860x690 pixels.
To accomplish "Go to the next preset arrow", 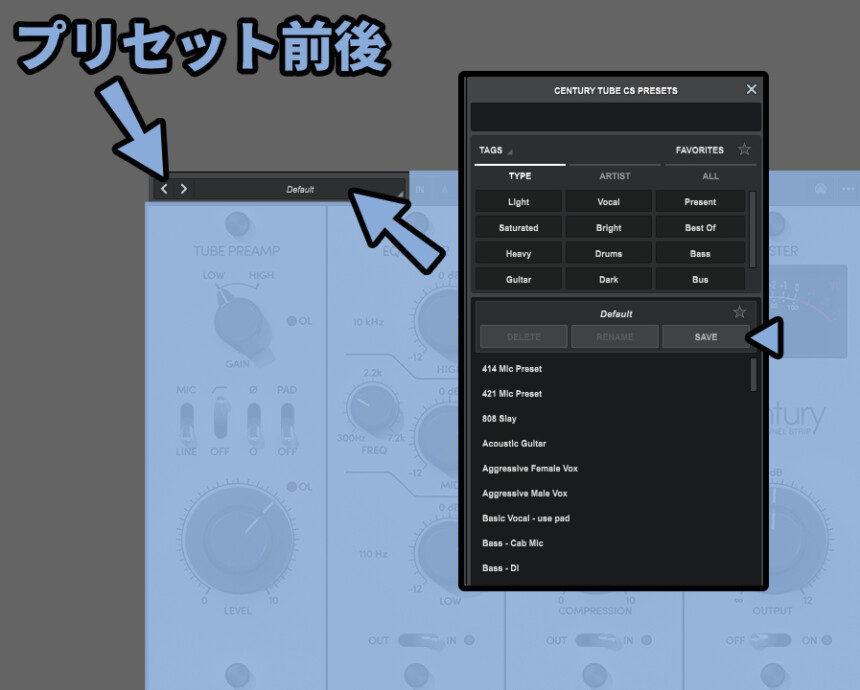I will coord(184,188).
